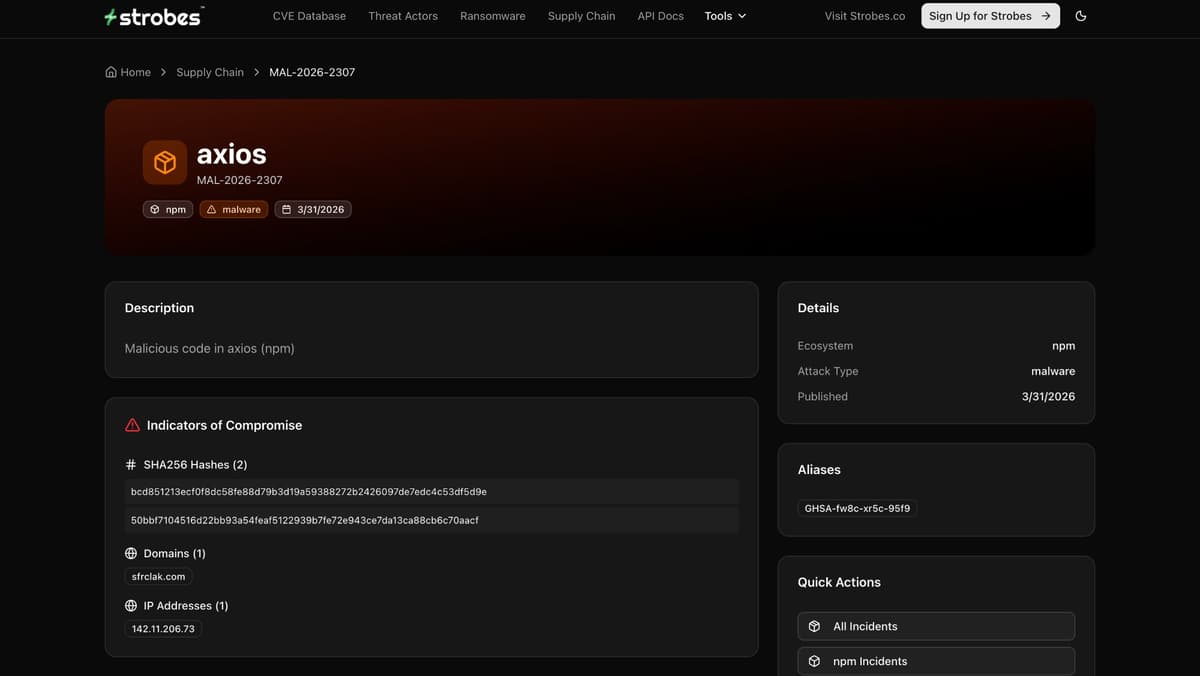
Task: Open Supply Chain breadcrumb link
Action: tap(210, 72)
